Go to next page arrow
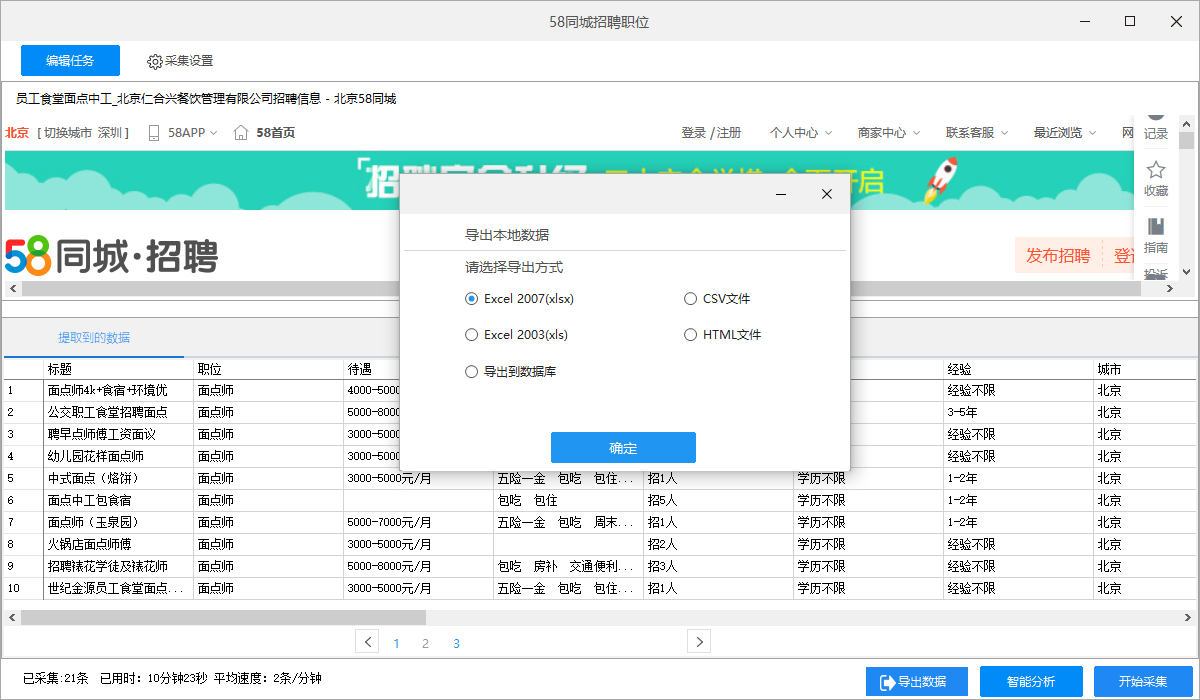1200x700 pixels. click(699, 642)
